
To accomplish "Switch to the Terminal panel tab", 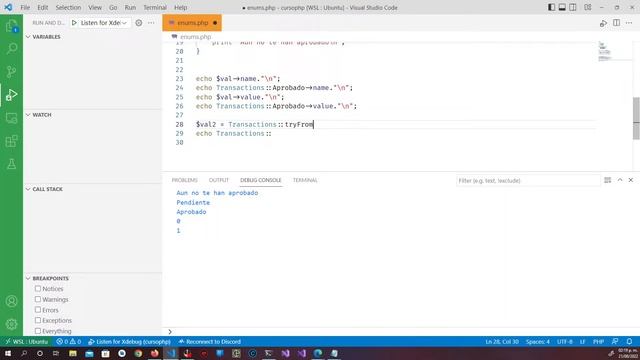I will (x=305, y=180).
